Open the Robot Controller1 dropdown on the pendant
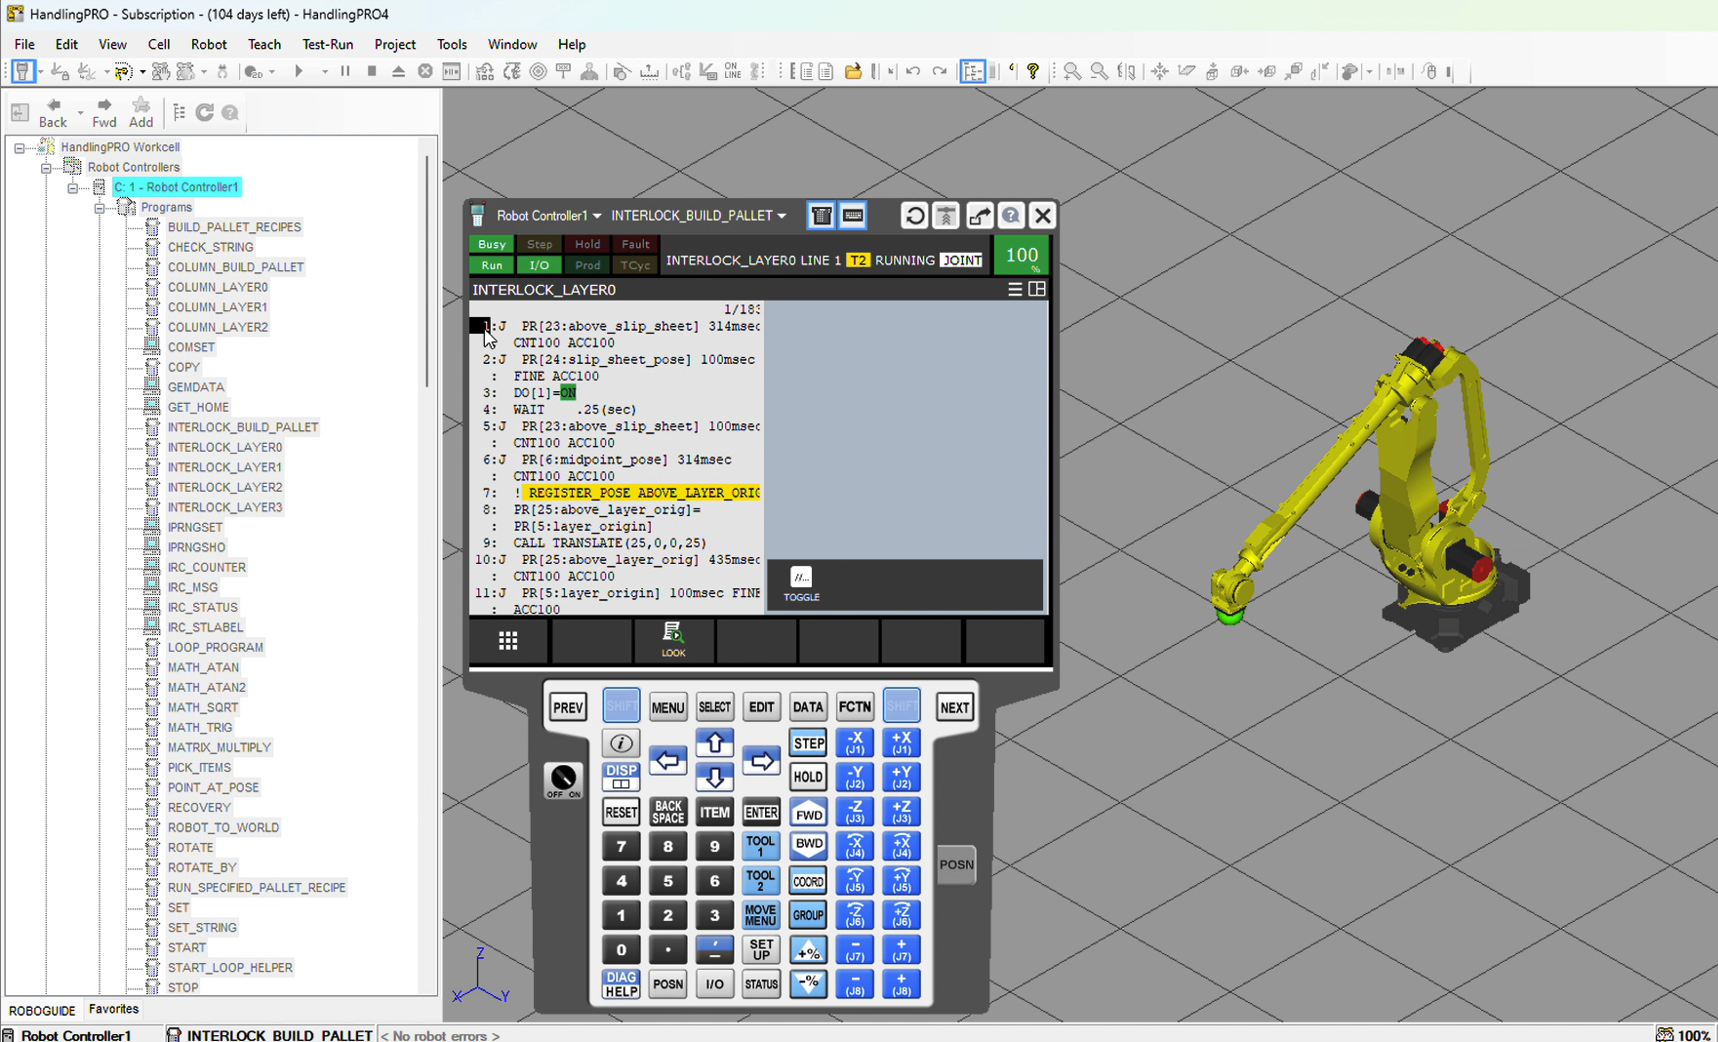Screen dimensions: 1718x1042 tap(597, 215)
